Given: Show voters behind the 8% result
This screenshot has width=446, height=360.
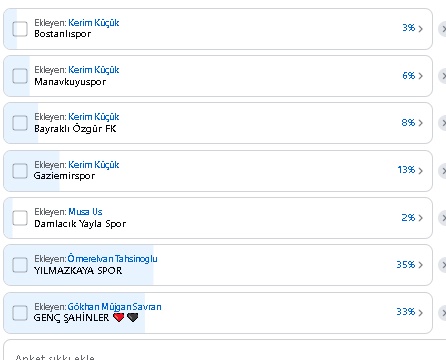Looking at the screenshot, I should tap(412, 123).
